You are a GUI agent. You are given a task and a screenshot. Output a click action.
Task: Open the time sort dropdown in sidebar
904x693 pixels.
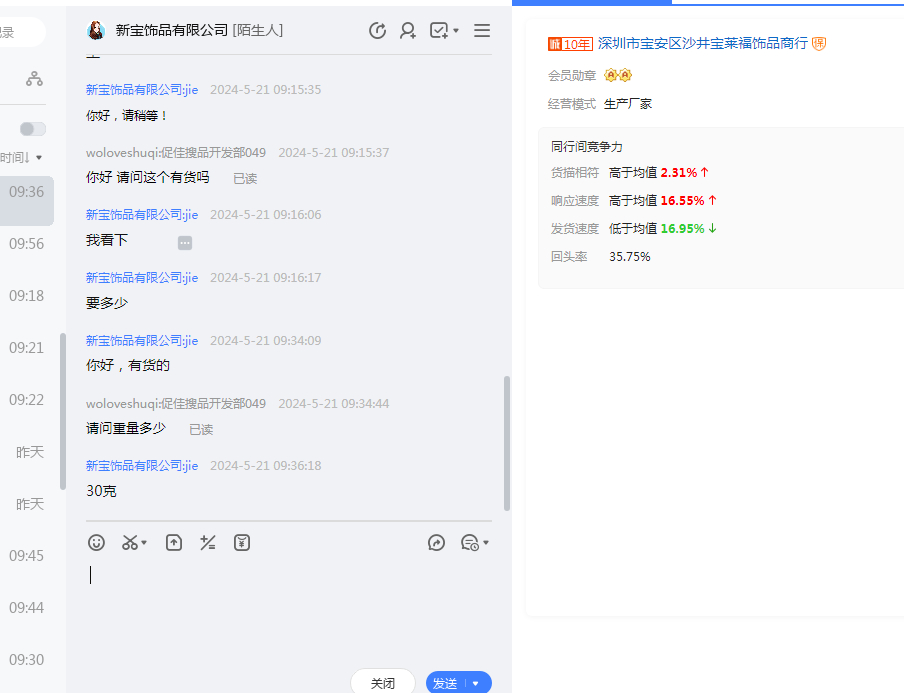22,158
